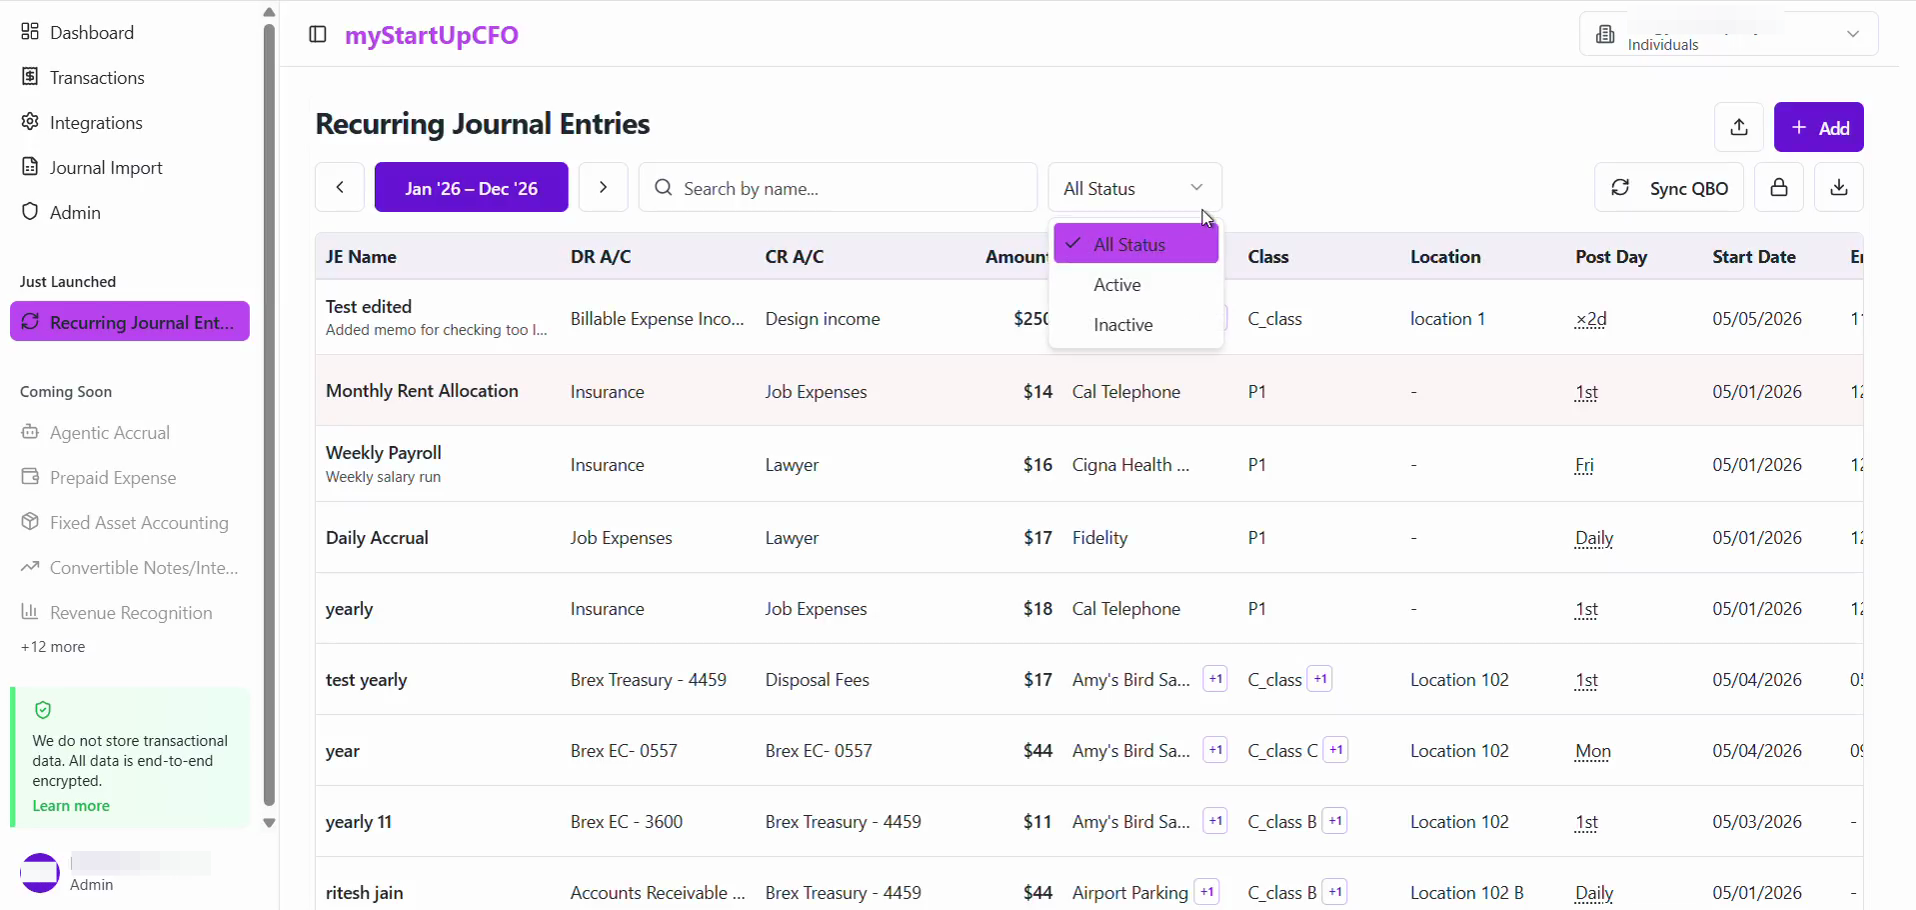Click the +1 name badge in yearly 11 row
The height and width of the screenshot is (910, 1916).
[x=1215, y=822]
